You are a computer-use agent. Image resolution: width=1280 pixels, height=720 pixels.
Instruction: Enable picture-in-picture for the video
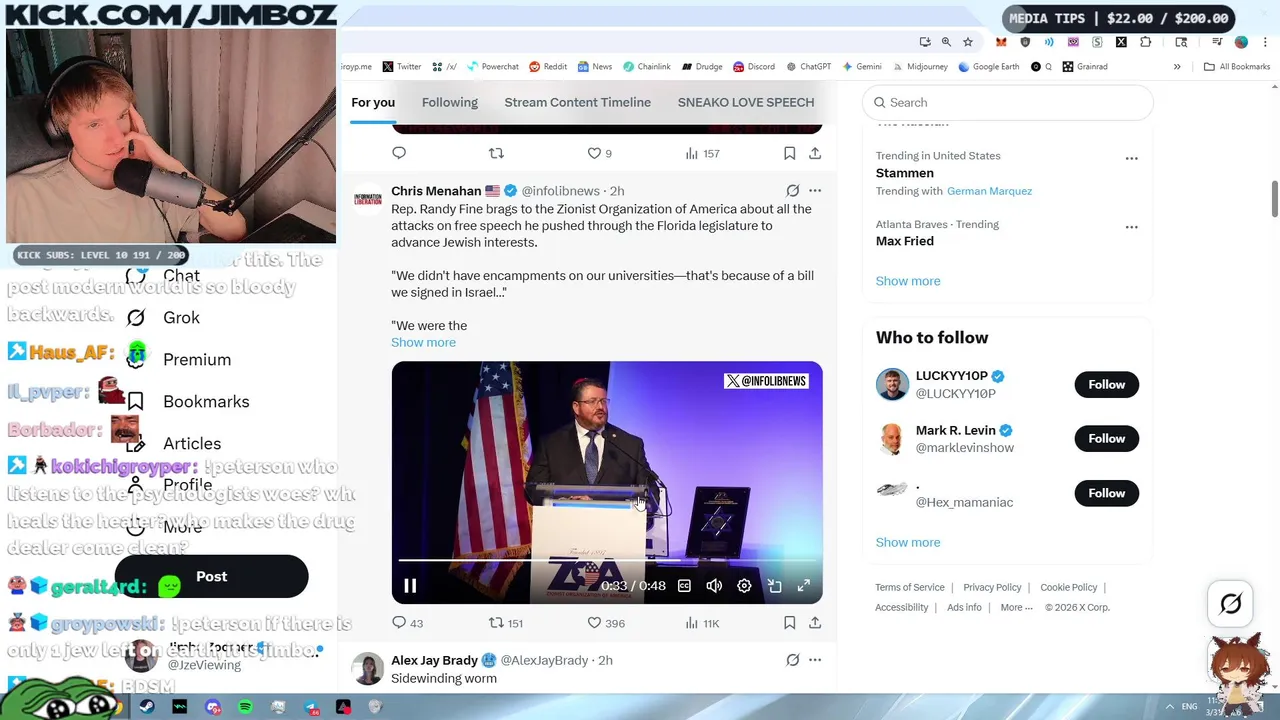(x=774, y=586)
